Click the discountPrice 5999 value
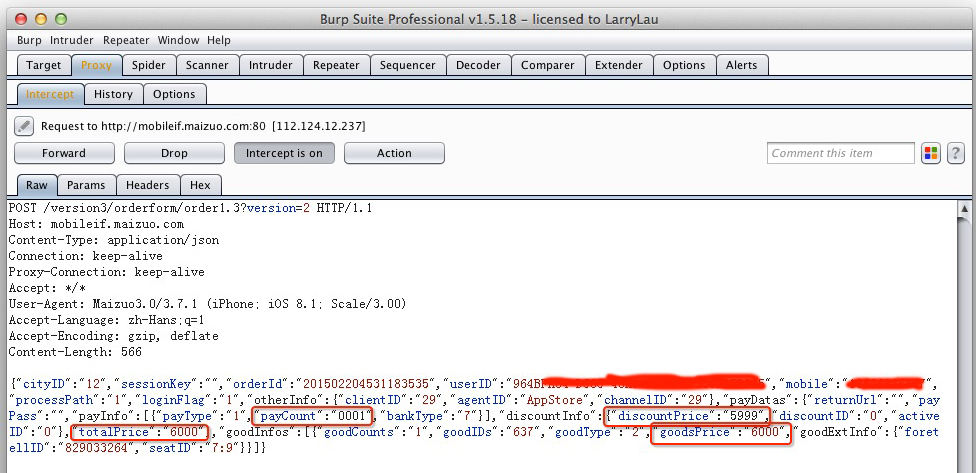Image resolution: width=976 pixels, height=473 pixels. tap(688, 415)
